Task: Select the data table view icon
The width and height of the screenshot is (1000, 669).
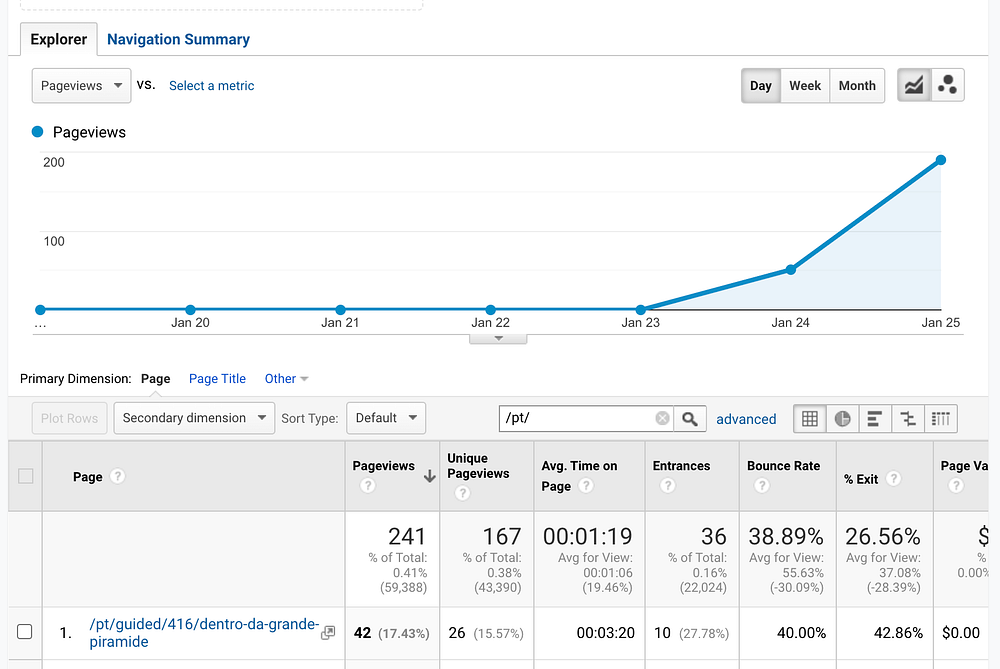Action: pos(810,419)
